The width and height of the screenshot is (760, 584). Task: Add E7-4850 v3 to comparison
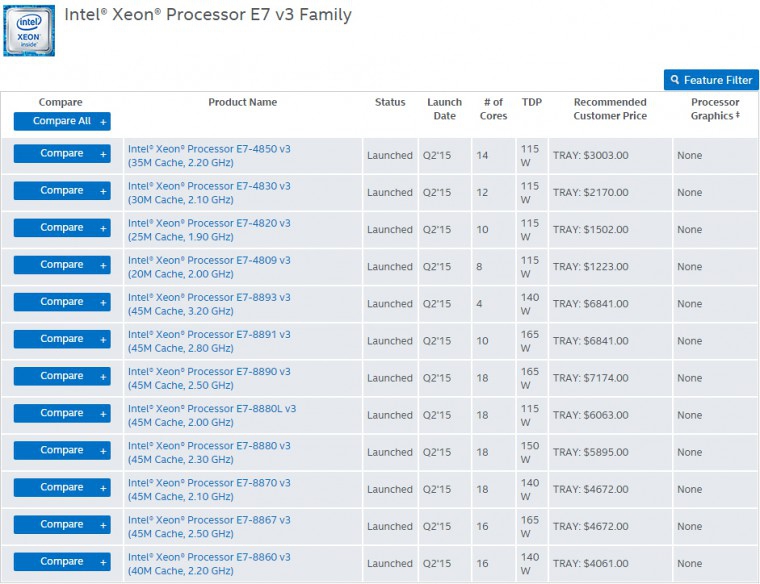(62, 154)
